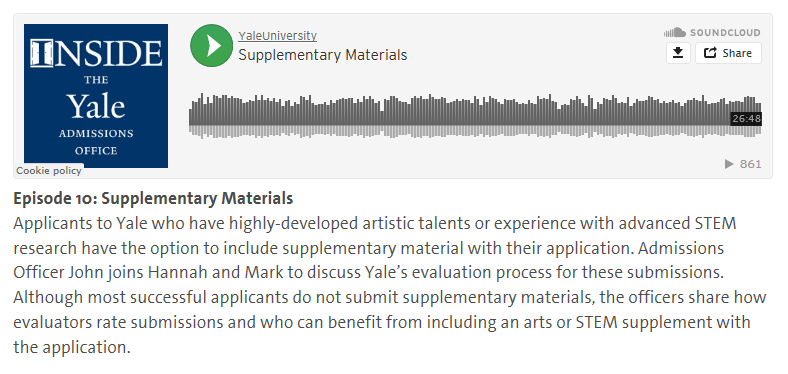Click the ADMISSIONS OFFICE text in artwork

point(96,142)
